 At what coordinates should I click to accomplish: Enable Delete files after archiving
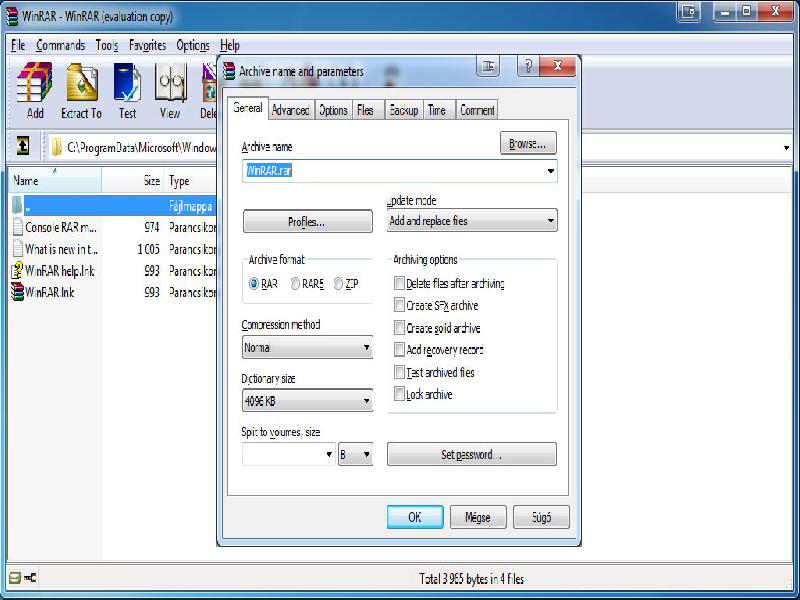399,283
